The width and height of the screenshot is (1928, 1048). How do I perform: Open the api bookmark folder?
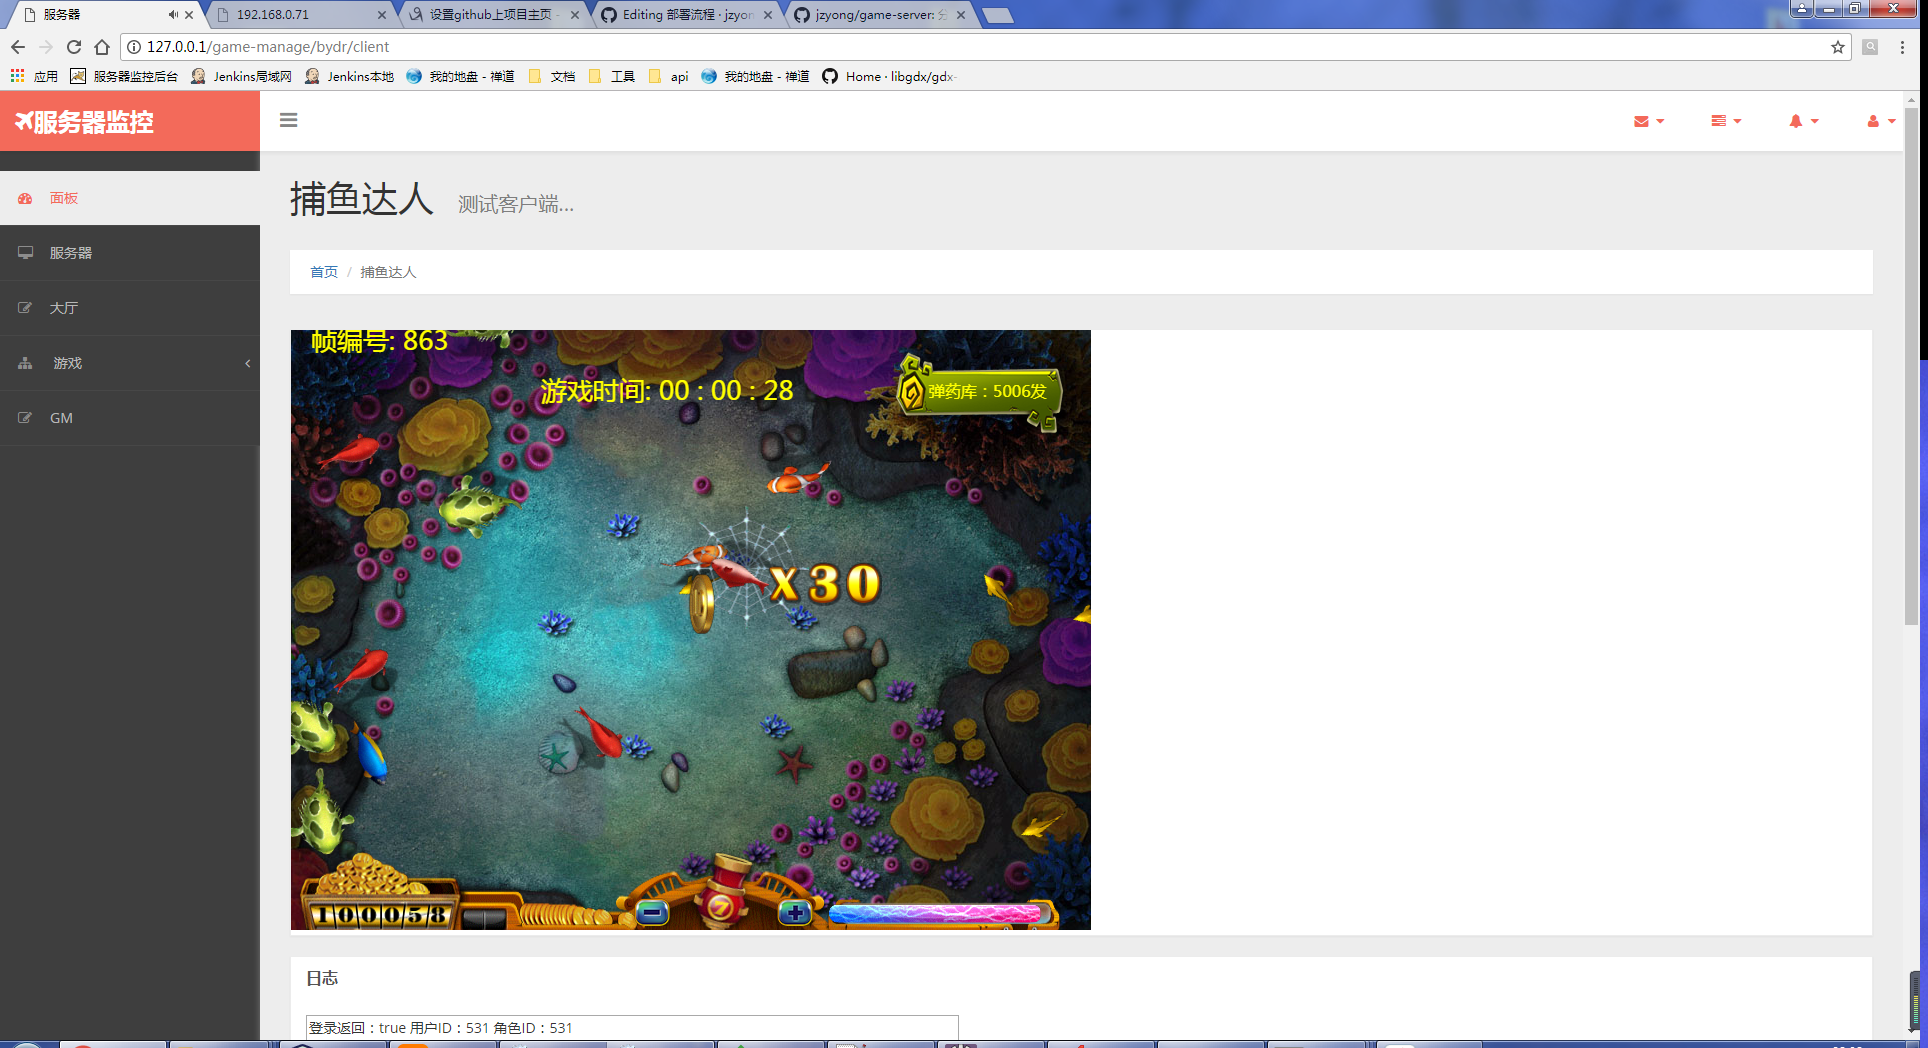click(x=668, y=76)
